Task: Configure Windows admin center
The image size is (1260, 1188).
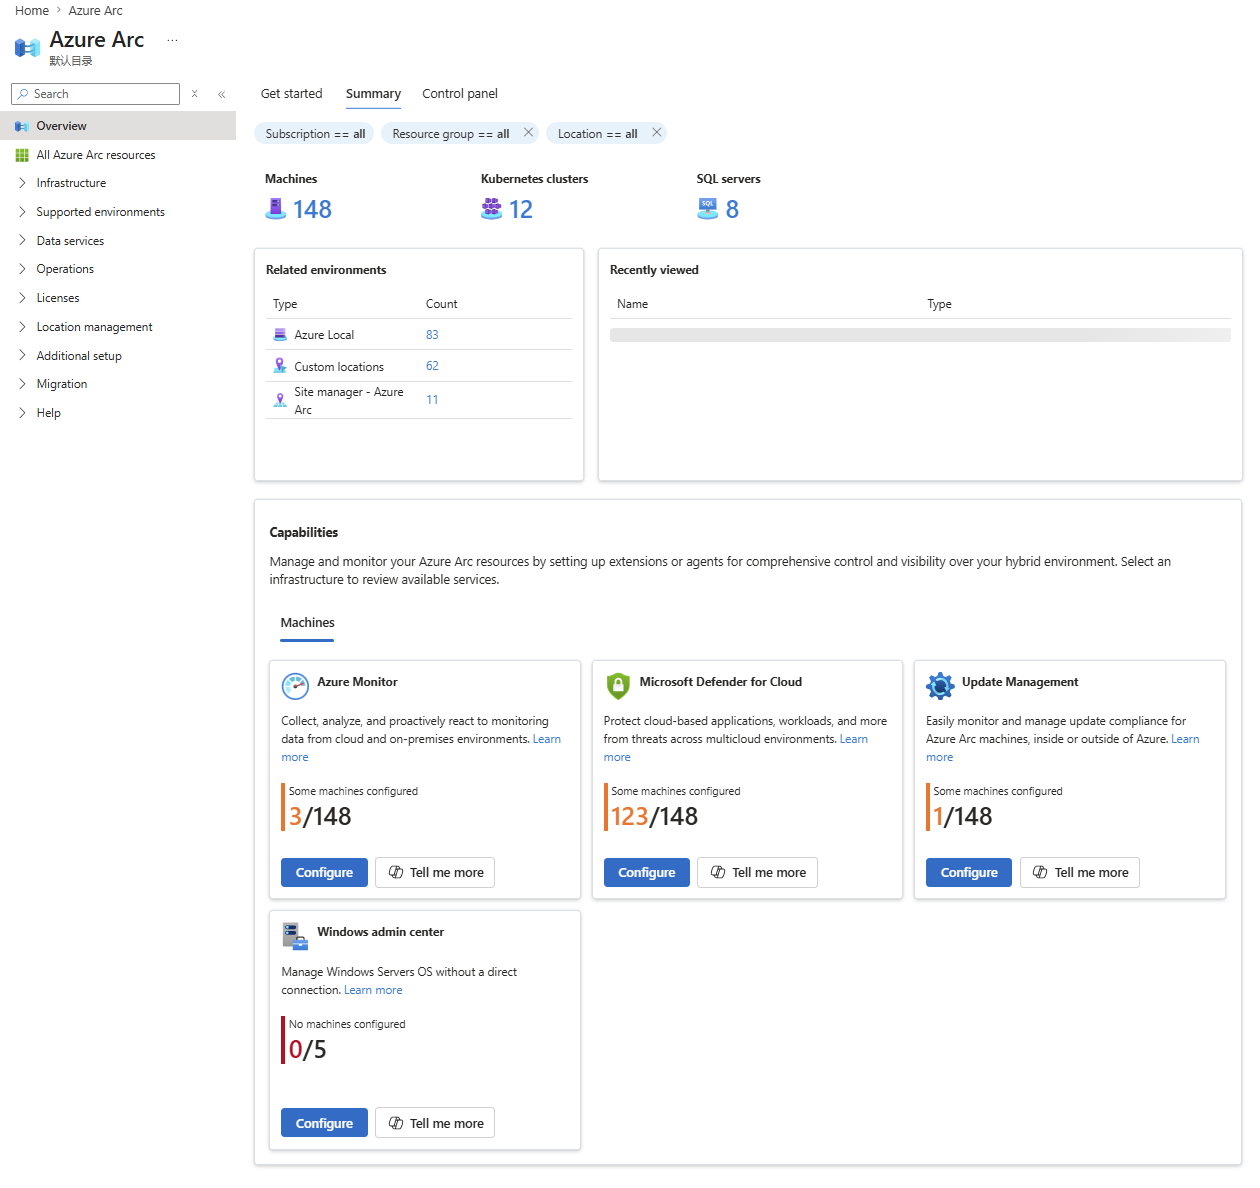Action: click(324, 1123)
